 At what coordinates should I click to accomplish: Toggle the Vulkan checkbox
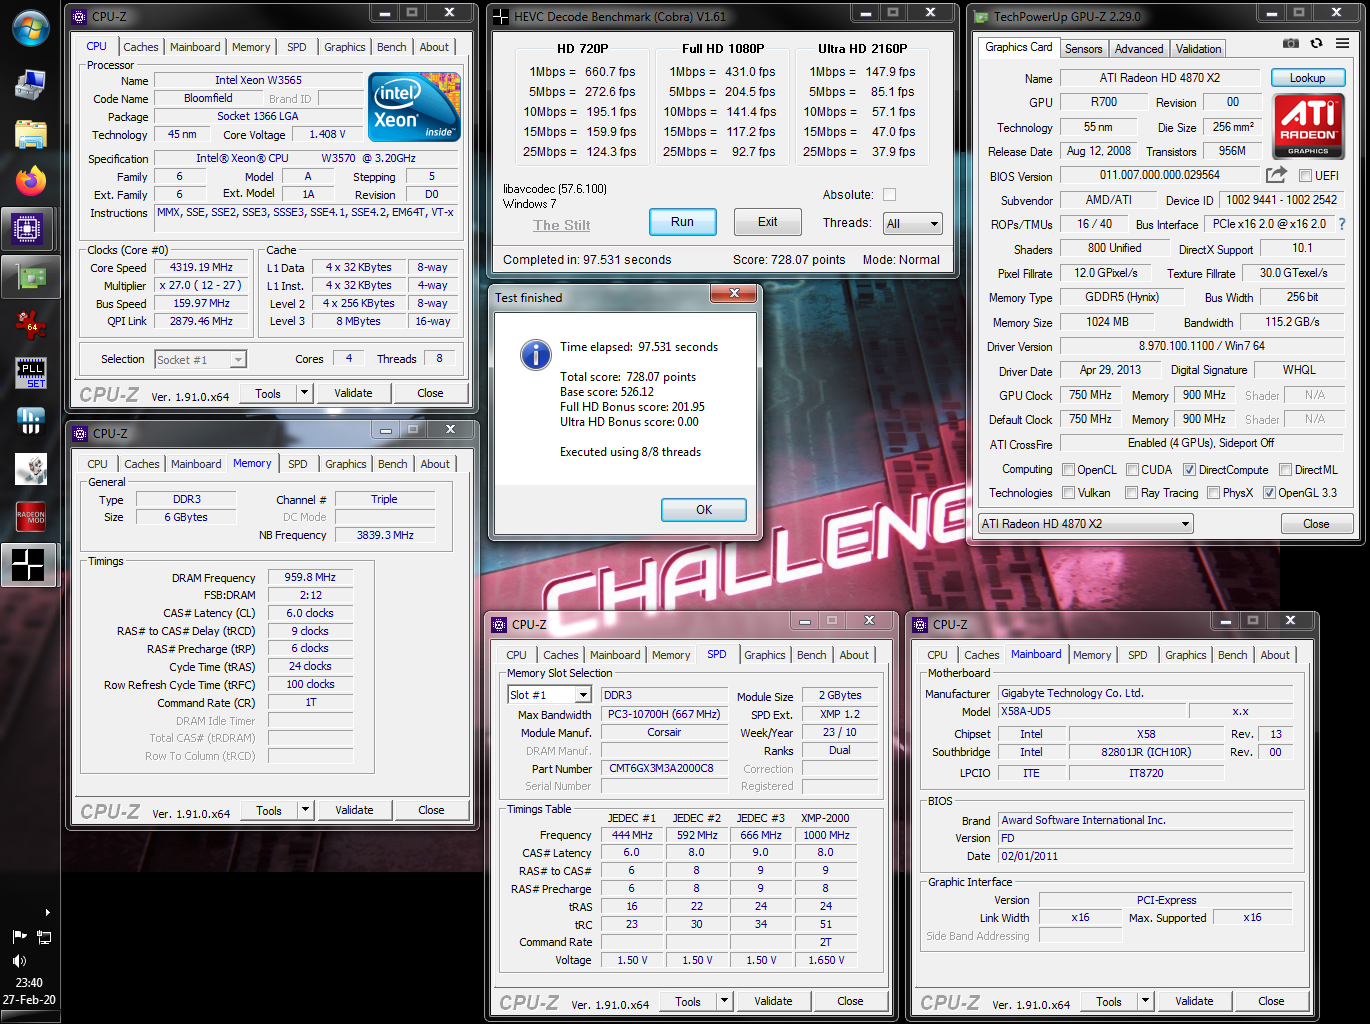[1069, 493]
